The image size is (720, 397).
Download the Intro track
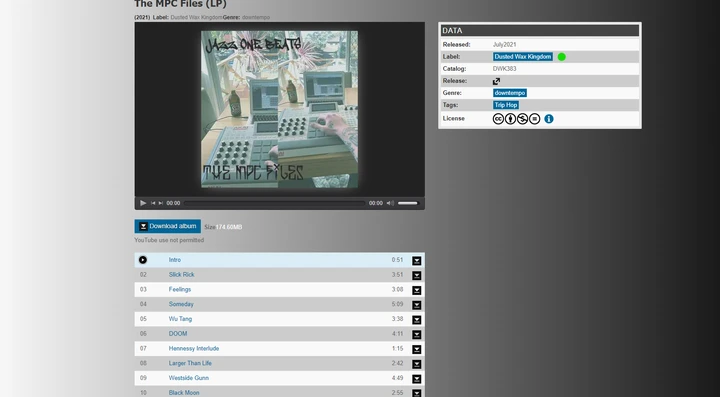[416, 261]
